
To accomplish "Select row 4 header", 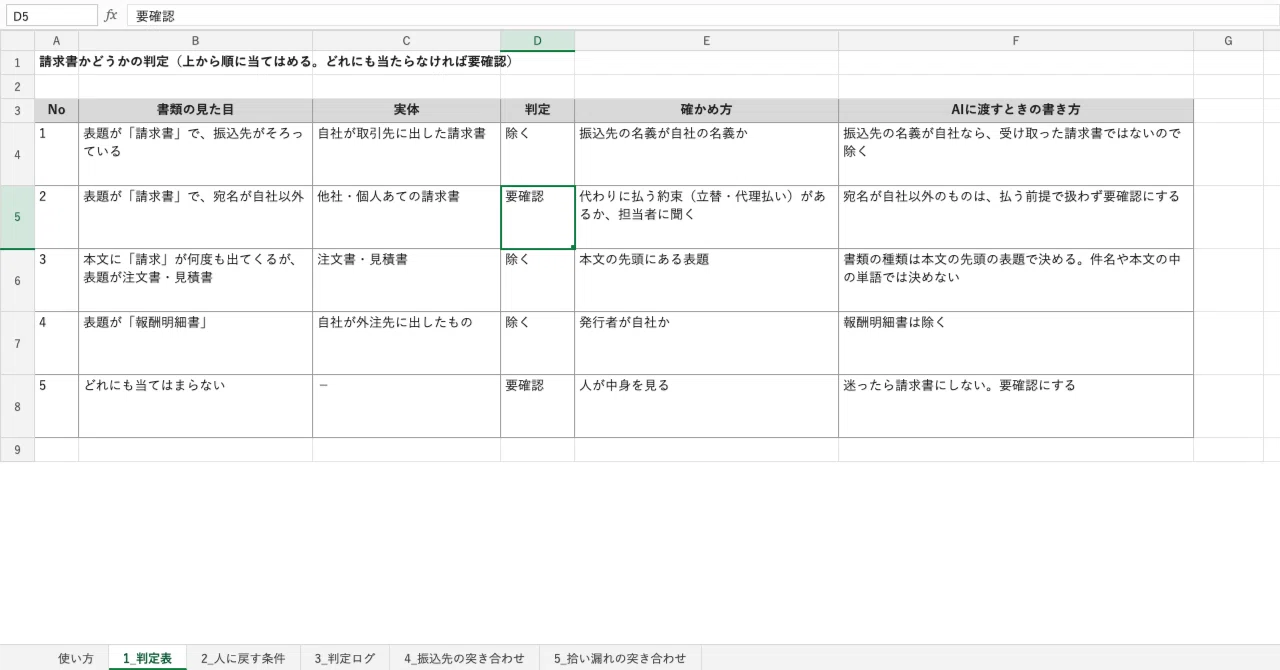I will 17,154.
